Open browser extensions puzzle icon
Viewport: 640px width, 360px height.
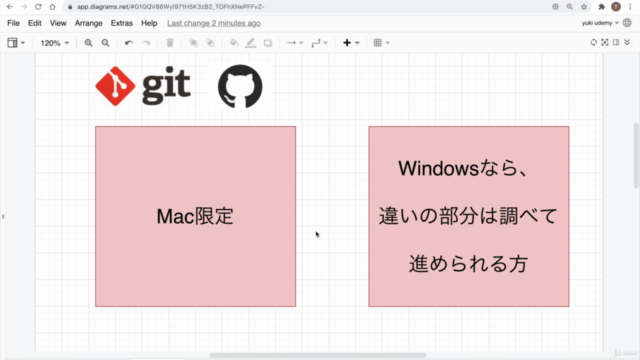(x=601, y=7)
